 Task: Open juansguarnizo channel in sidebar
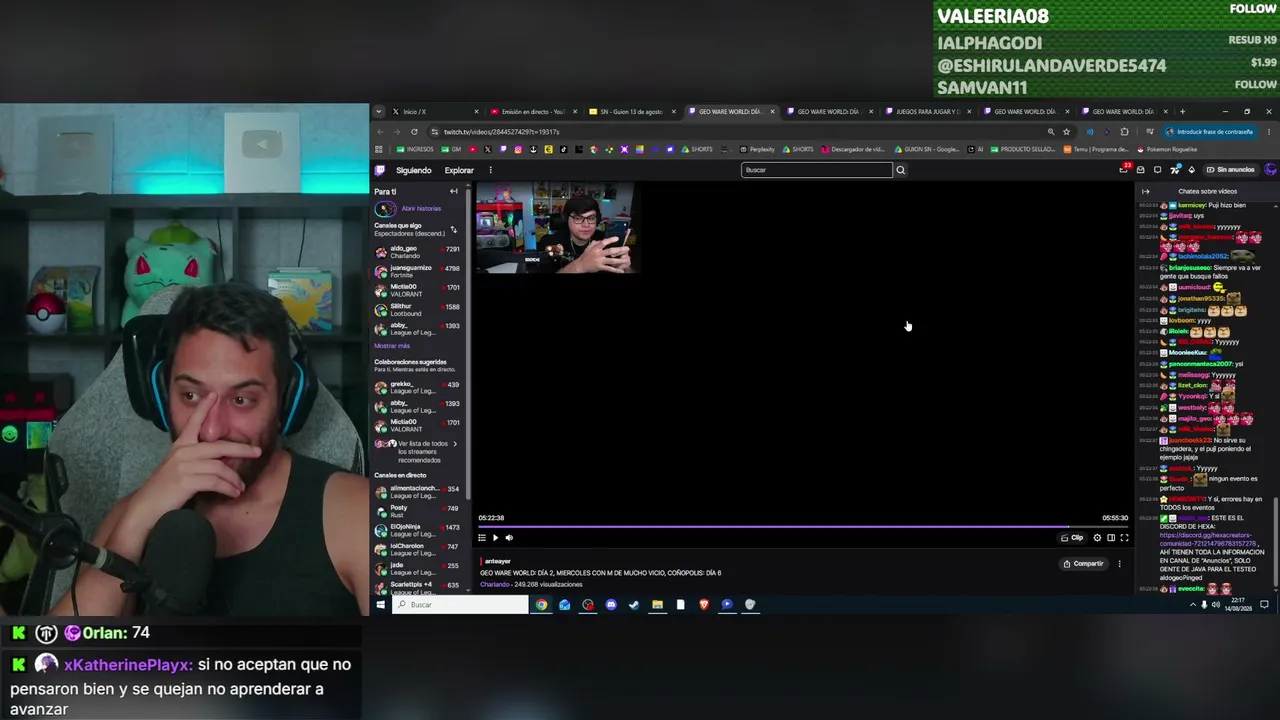coord(418,271)
